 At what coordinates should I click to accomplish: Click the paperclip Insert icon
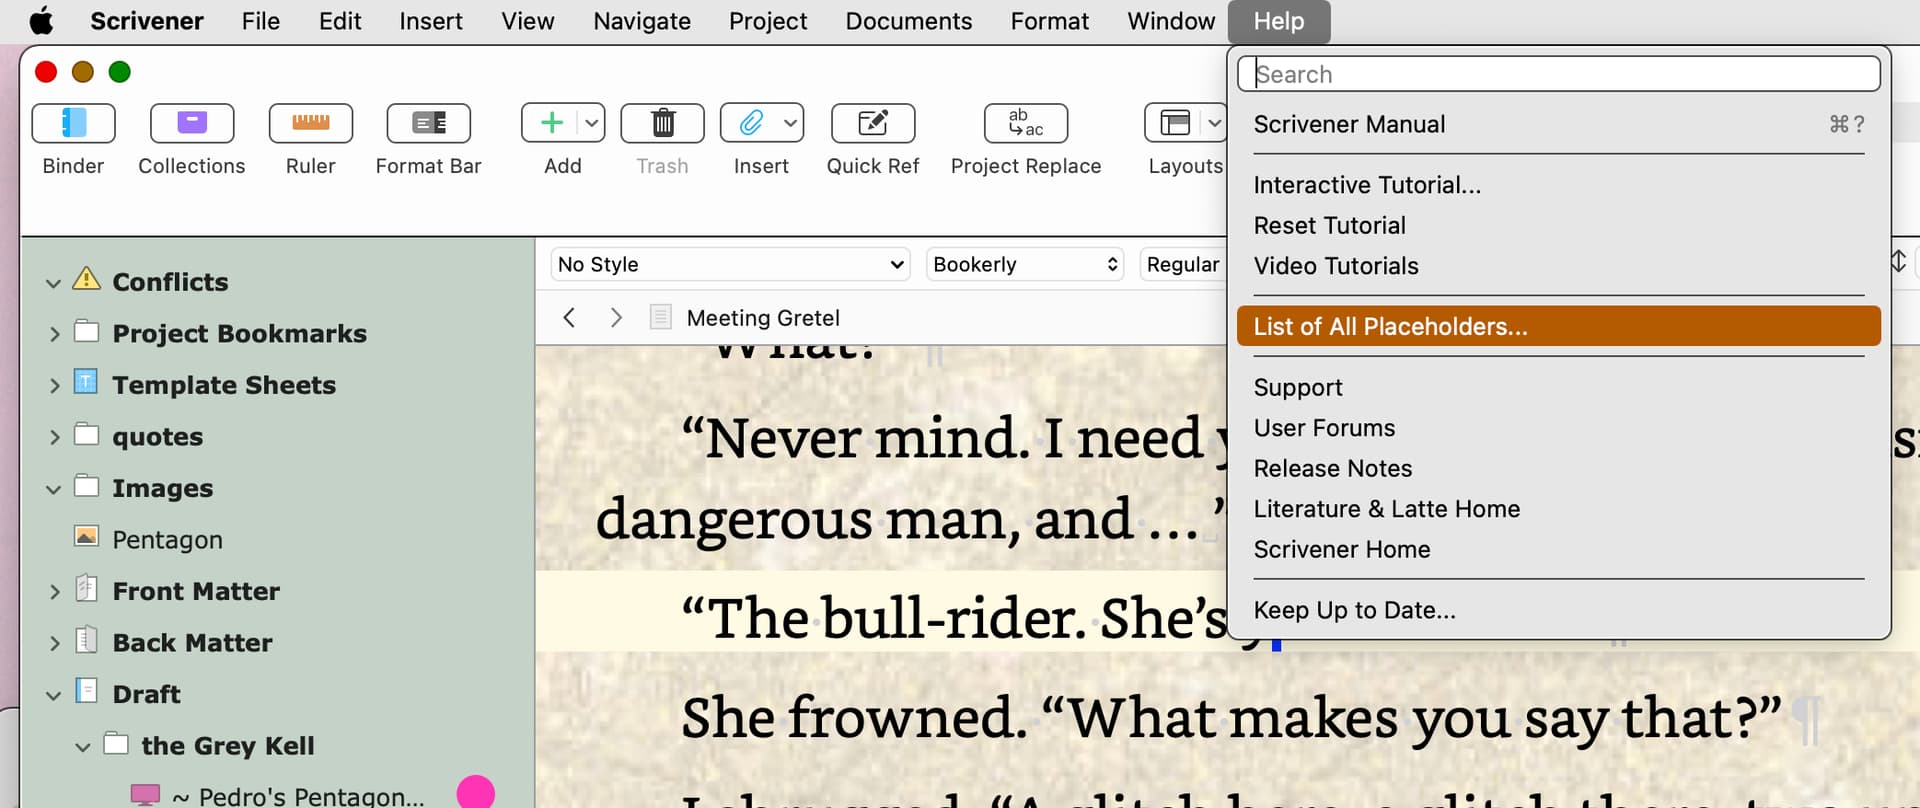click(750, 123)
